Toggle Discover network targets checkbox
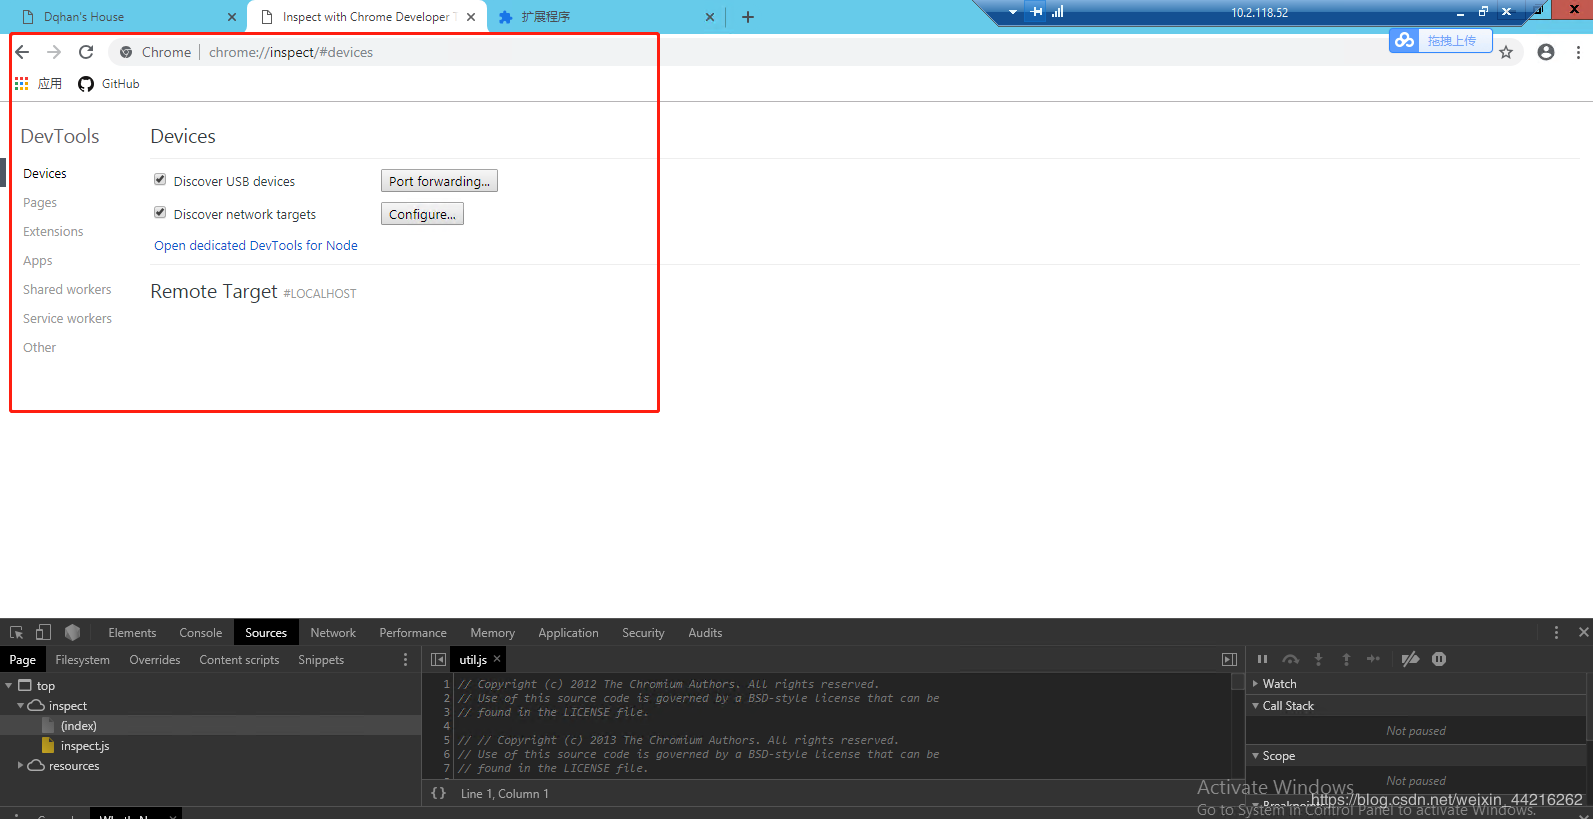Screen dimensions: 1593x819 (160, 213)
